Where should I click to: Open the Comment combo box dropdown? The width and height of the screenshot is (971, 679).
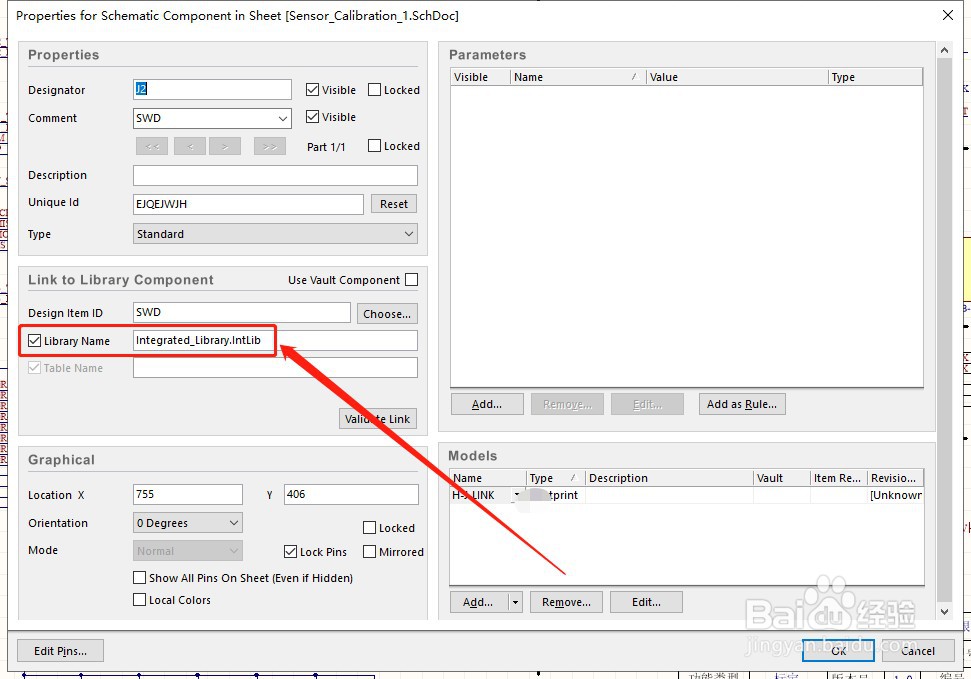coord(282,118)
